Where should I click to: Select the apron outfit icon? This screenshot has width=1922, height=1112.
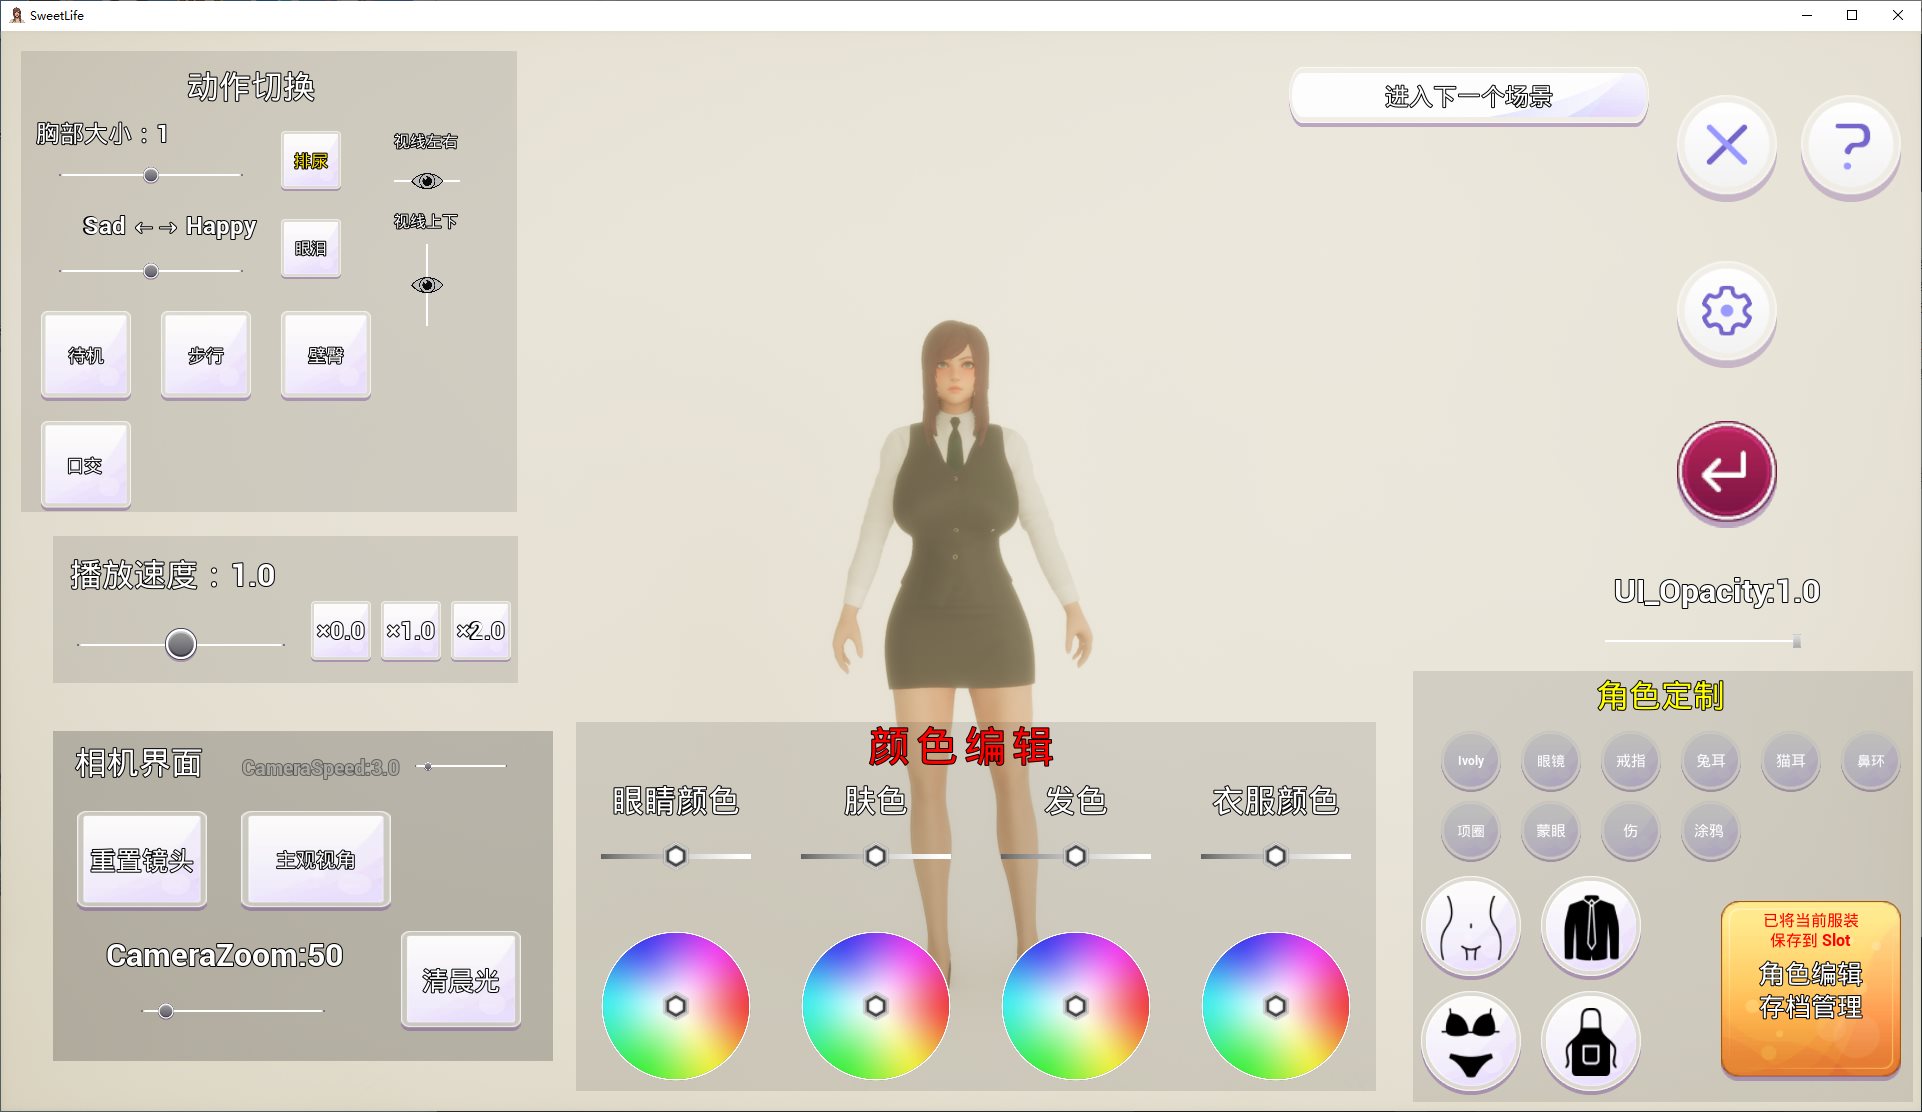pos(1590,1042)
